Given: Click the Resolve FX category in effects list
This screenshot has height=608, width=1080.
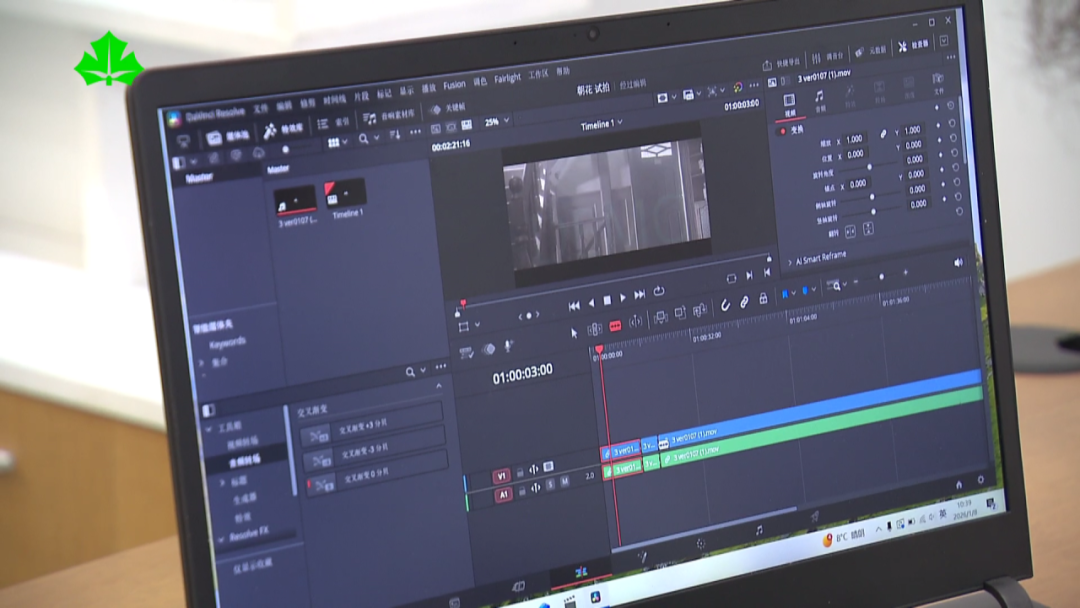Looking at the screenshot, I should click(249, 533).
